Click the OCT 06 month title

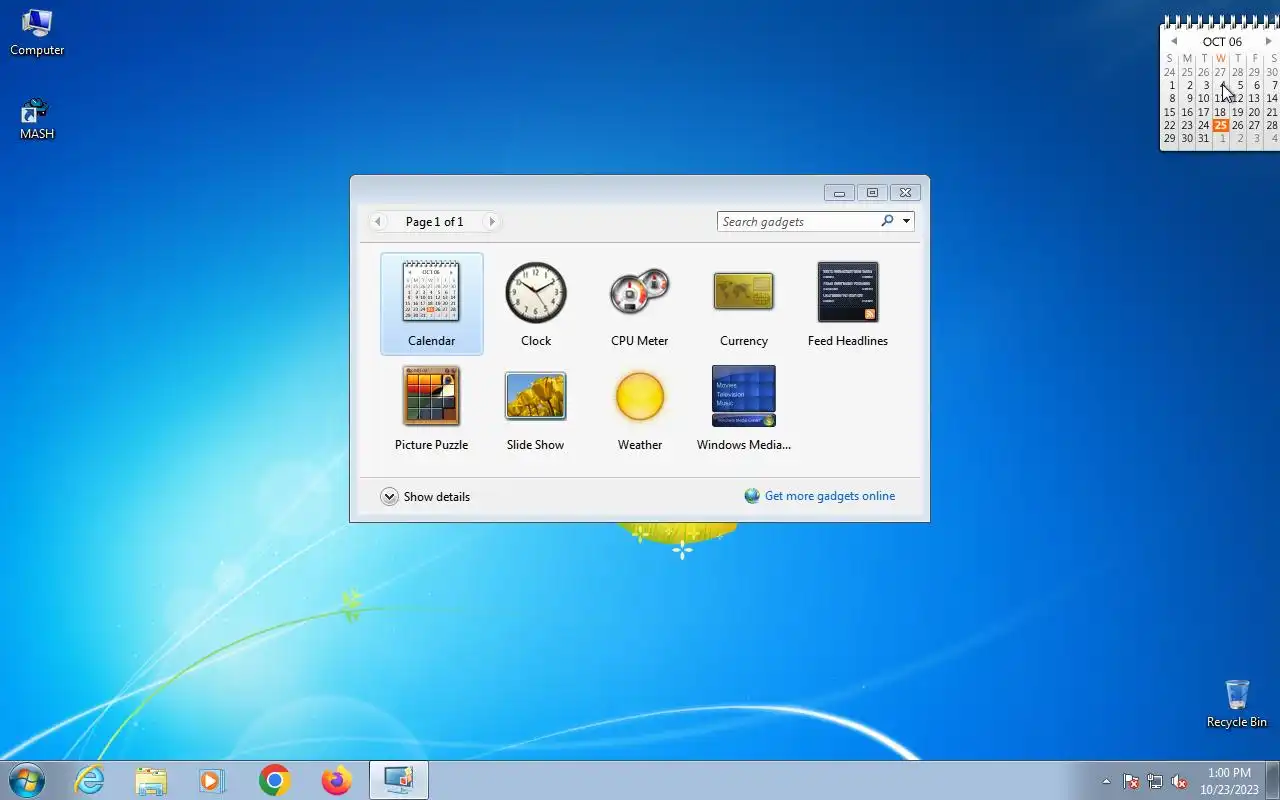point(1222,42)
